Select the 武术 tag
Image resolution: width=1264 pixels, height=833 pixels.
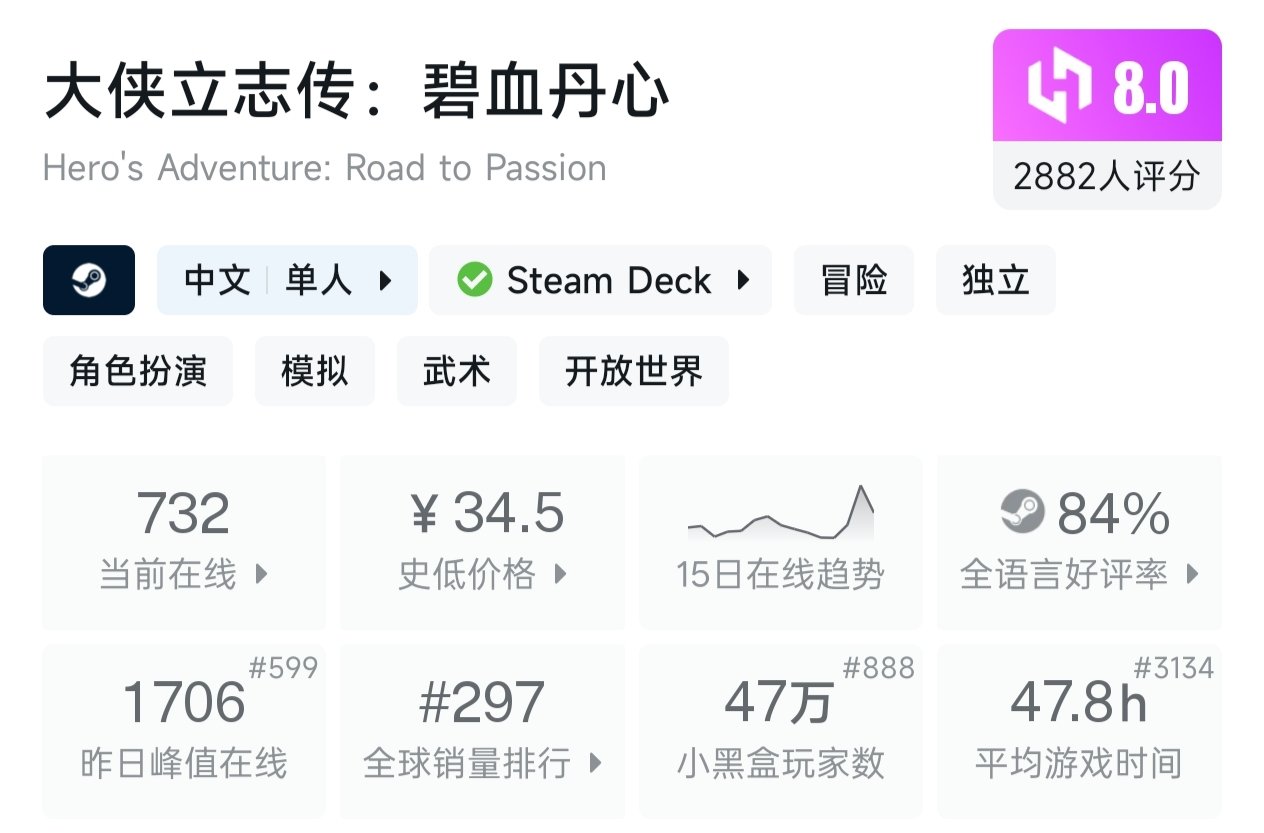457,371
